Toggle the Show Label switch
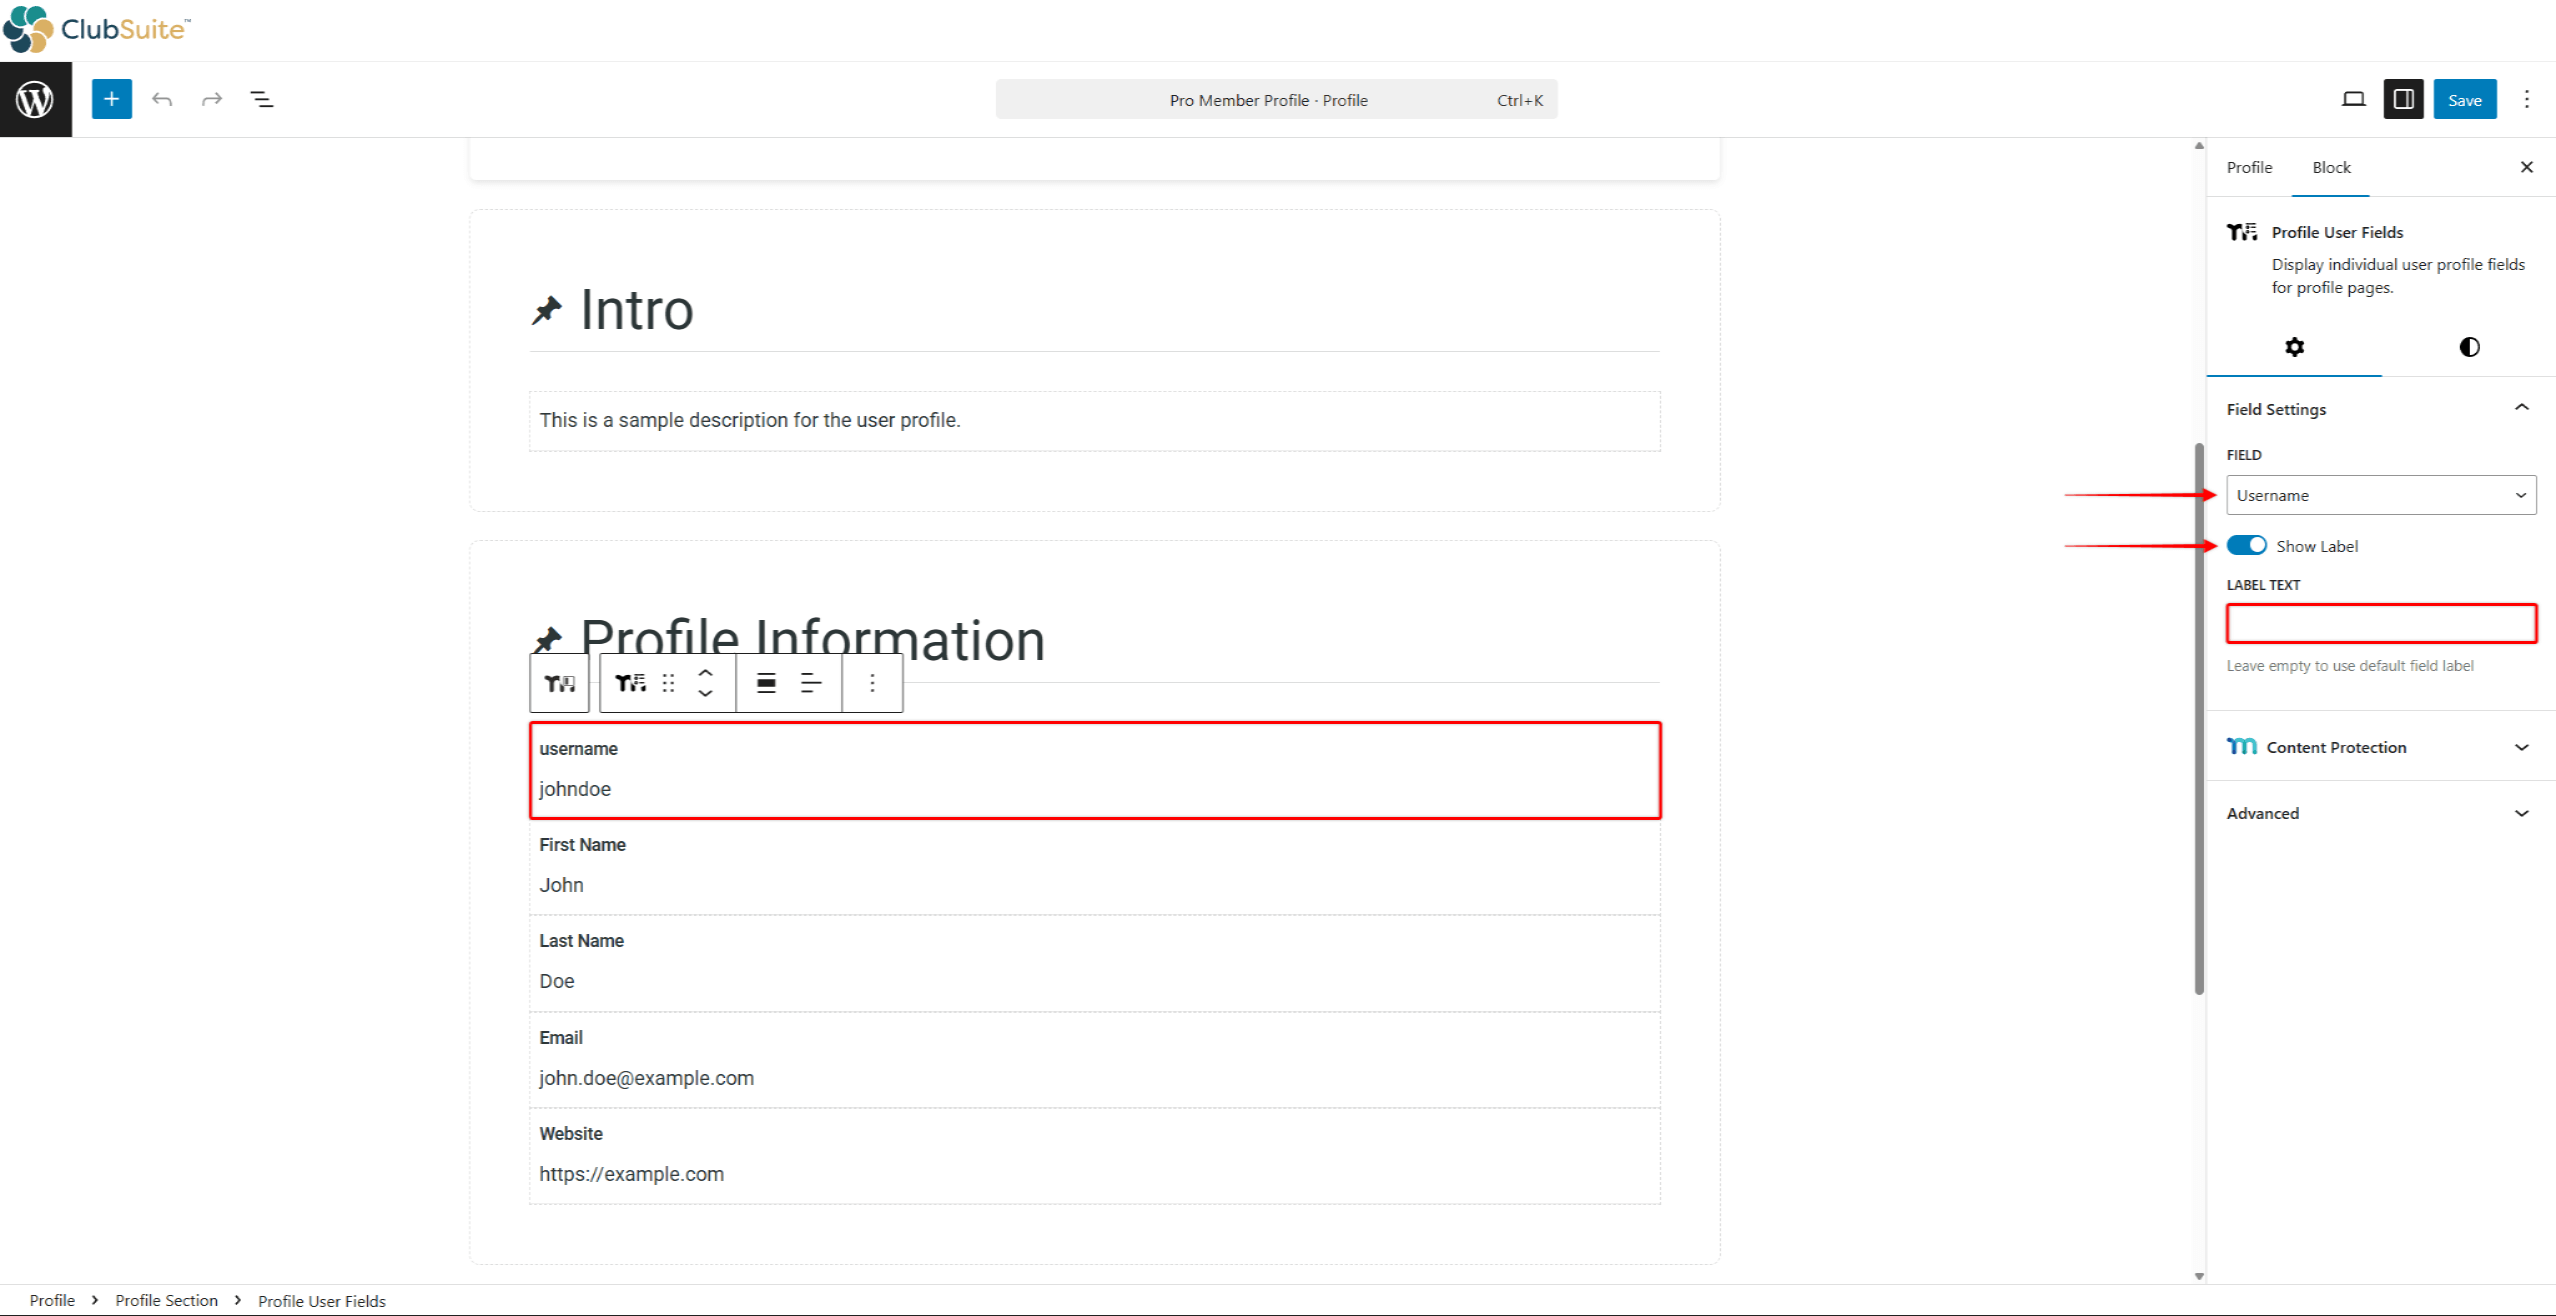Viewport: 2556px width, 1316px height. tap(2246, 545)
